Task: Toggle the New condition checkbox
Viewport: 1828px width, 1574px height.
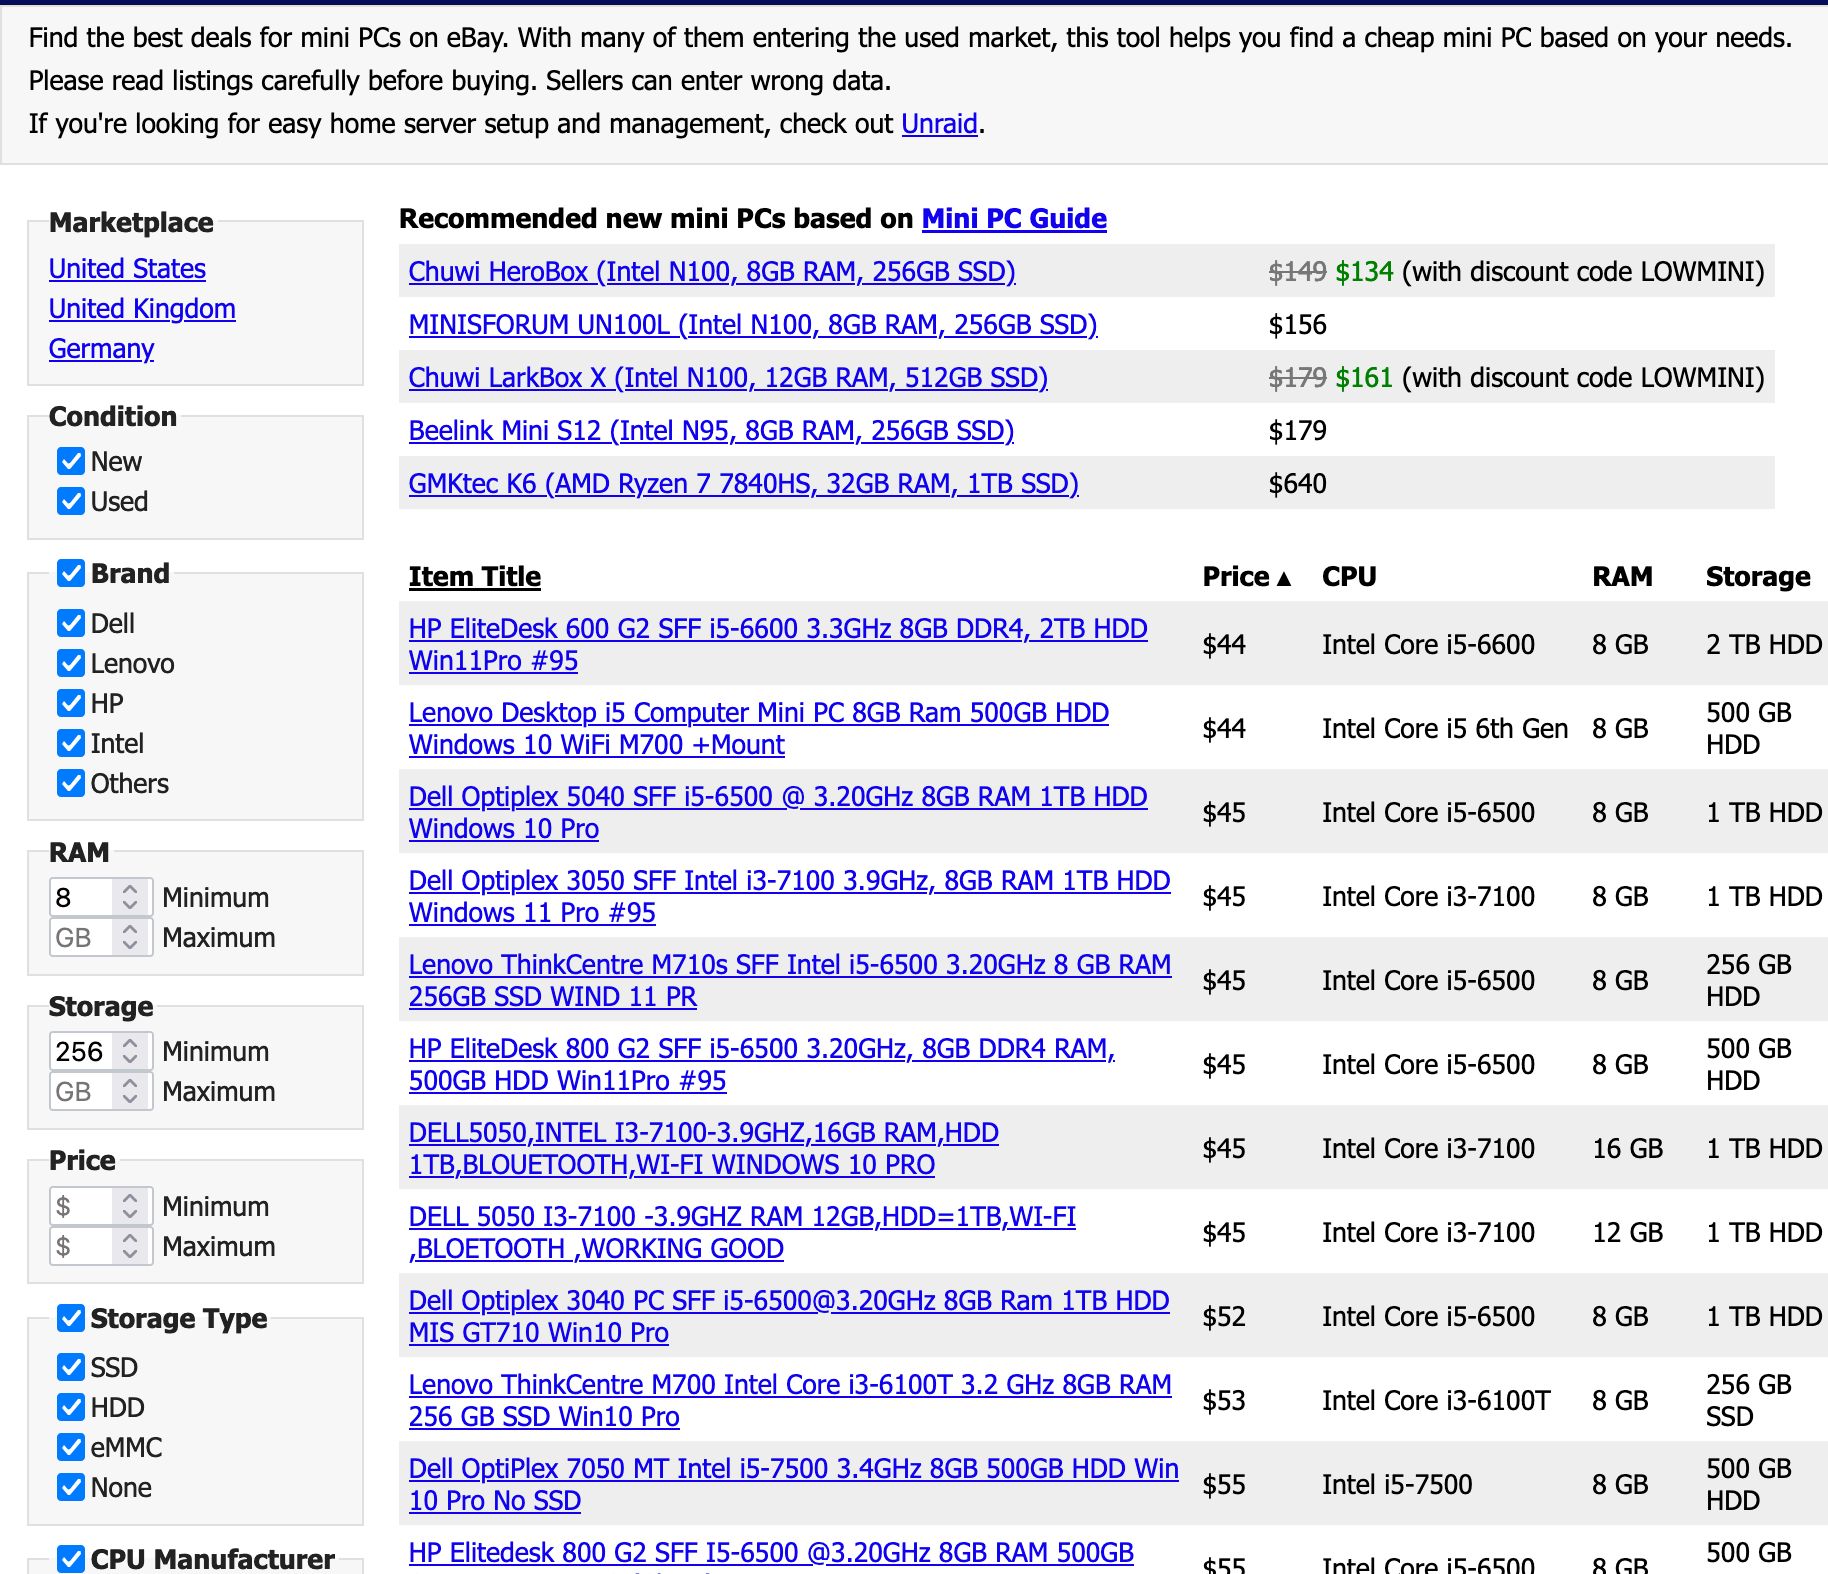Action: click(x=71, y=461)
